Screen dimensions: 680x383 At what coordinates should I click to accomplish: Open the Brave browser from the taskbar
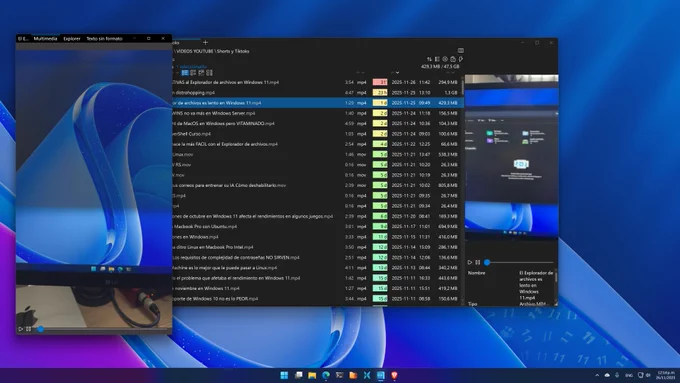394,375
